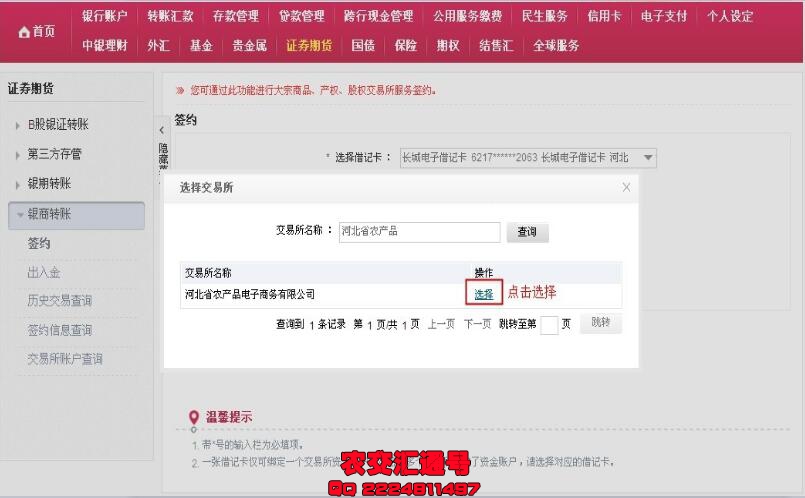Open 签约信息查询 sidebar item
This screenshot has height=498, width=805.
coord(60,330)
